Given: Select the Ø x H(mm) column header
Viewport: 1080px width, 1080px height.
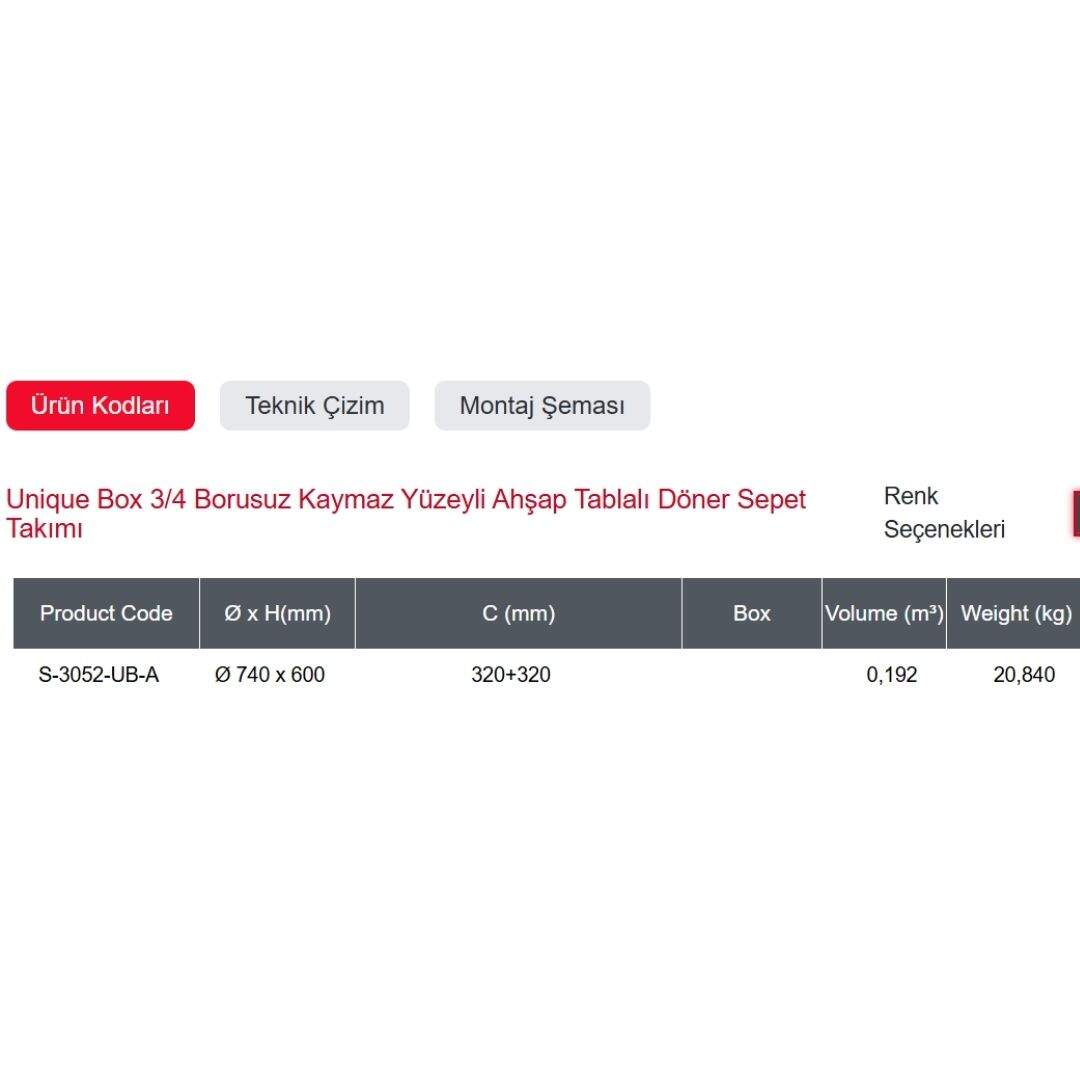Looking at the screenshot, I should tap(277, 613).
